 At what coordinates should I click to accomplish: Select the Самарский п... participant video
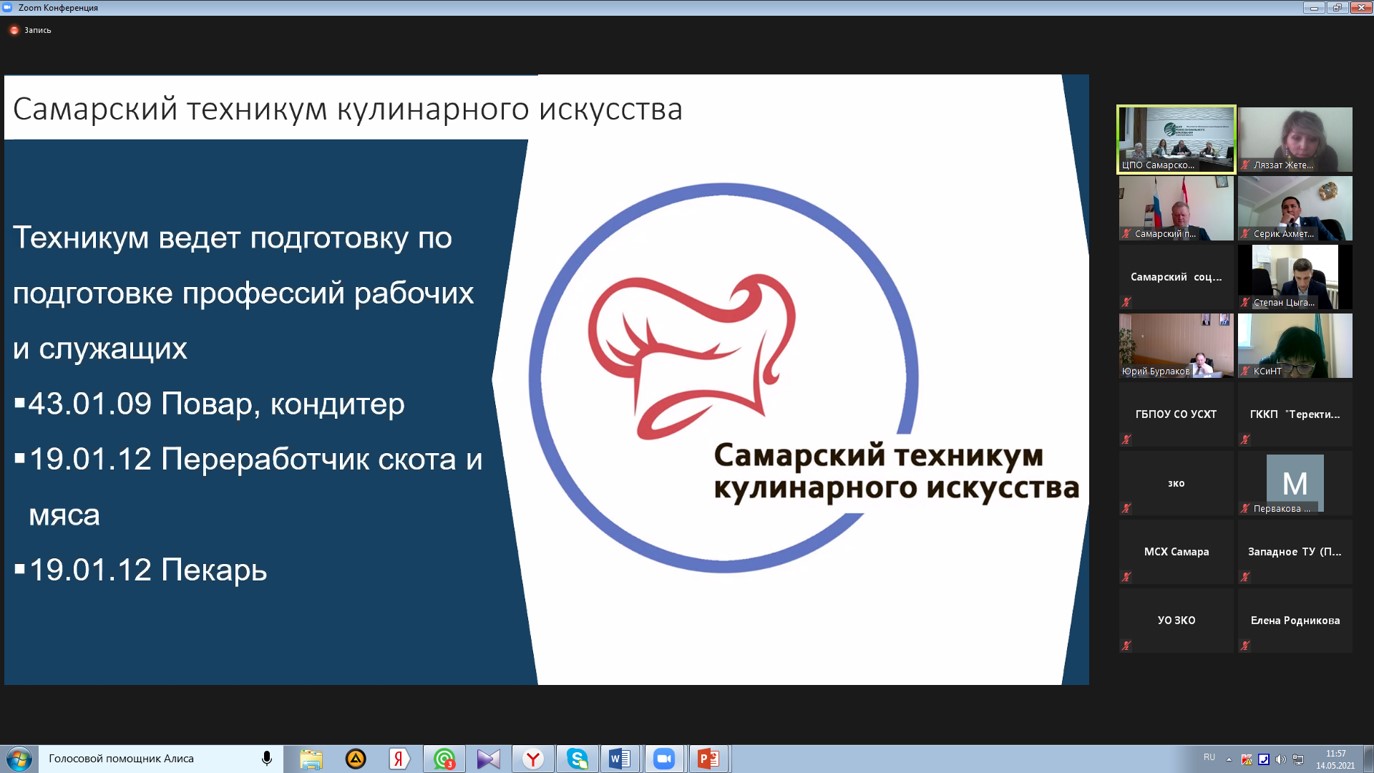point(1176,208)
